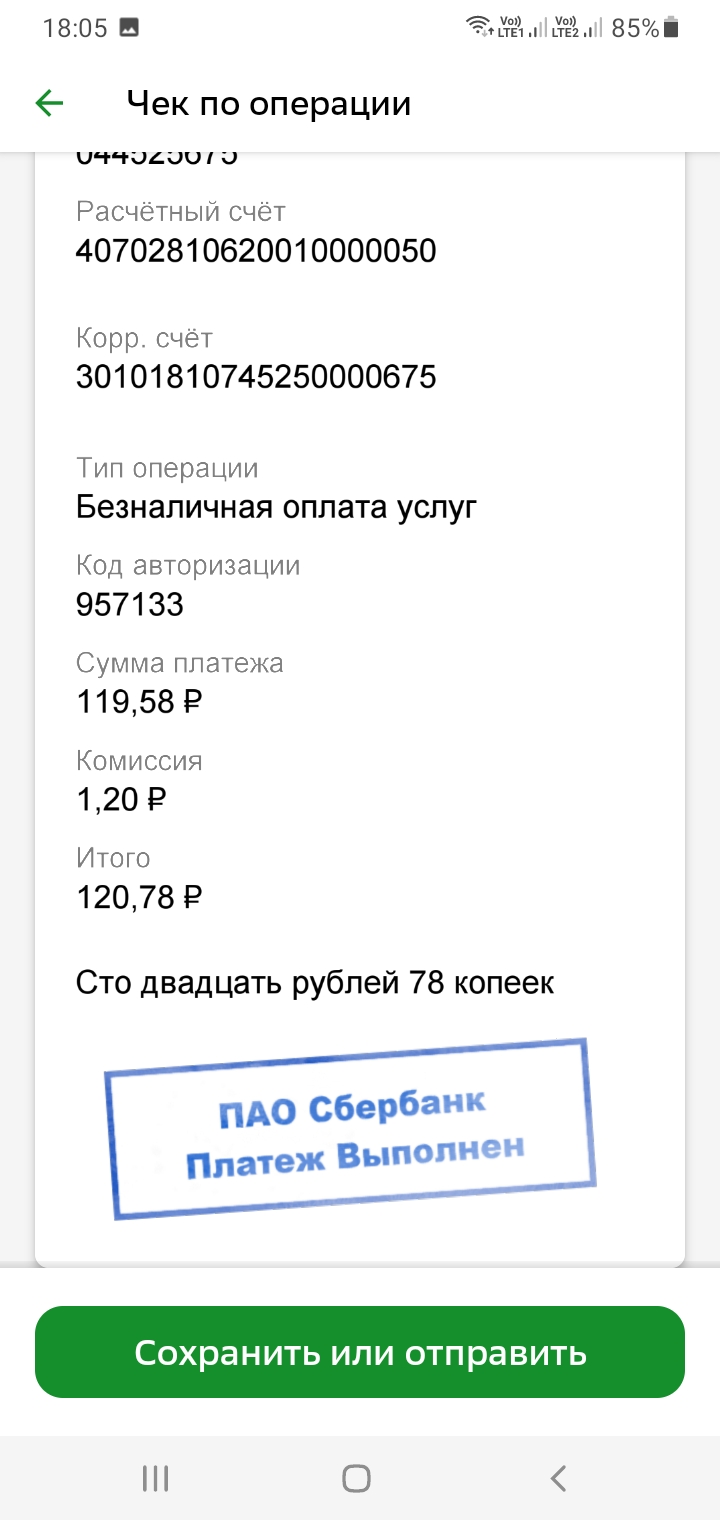Tap the Комиссия value 1,20 ₽

click(121, 799)
